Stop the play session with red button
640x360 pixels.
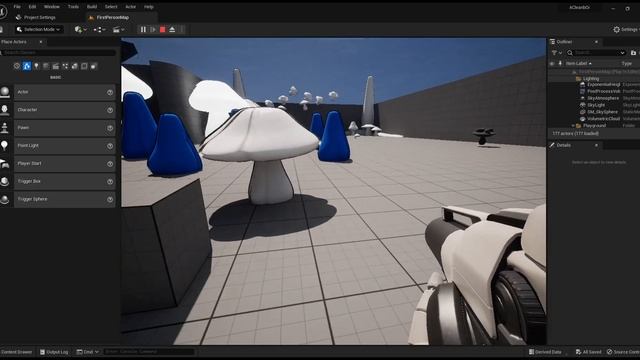click(162, 29)
